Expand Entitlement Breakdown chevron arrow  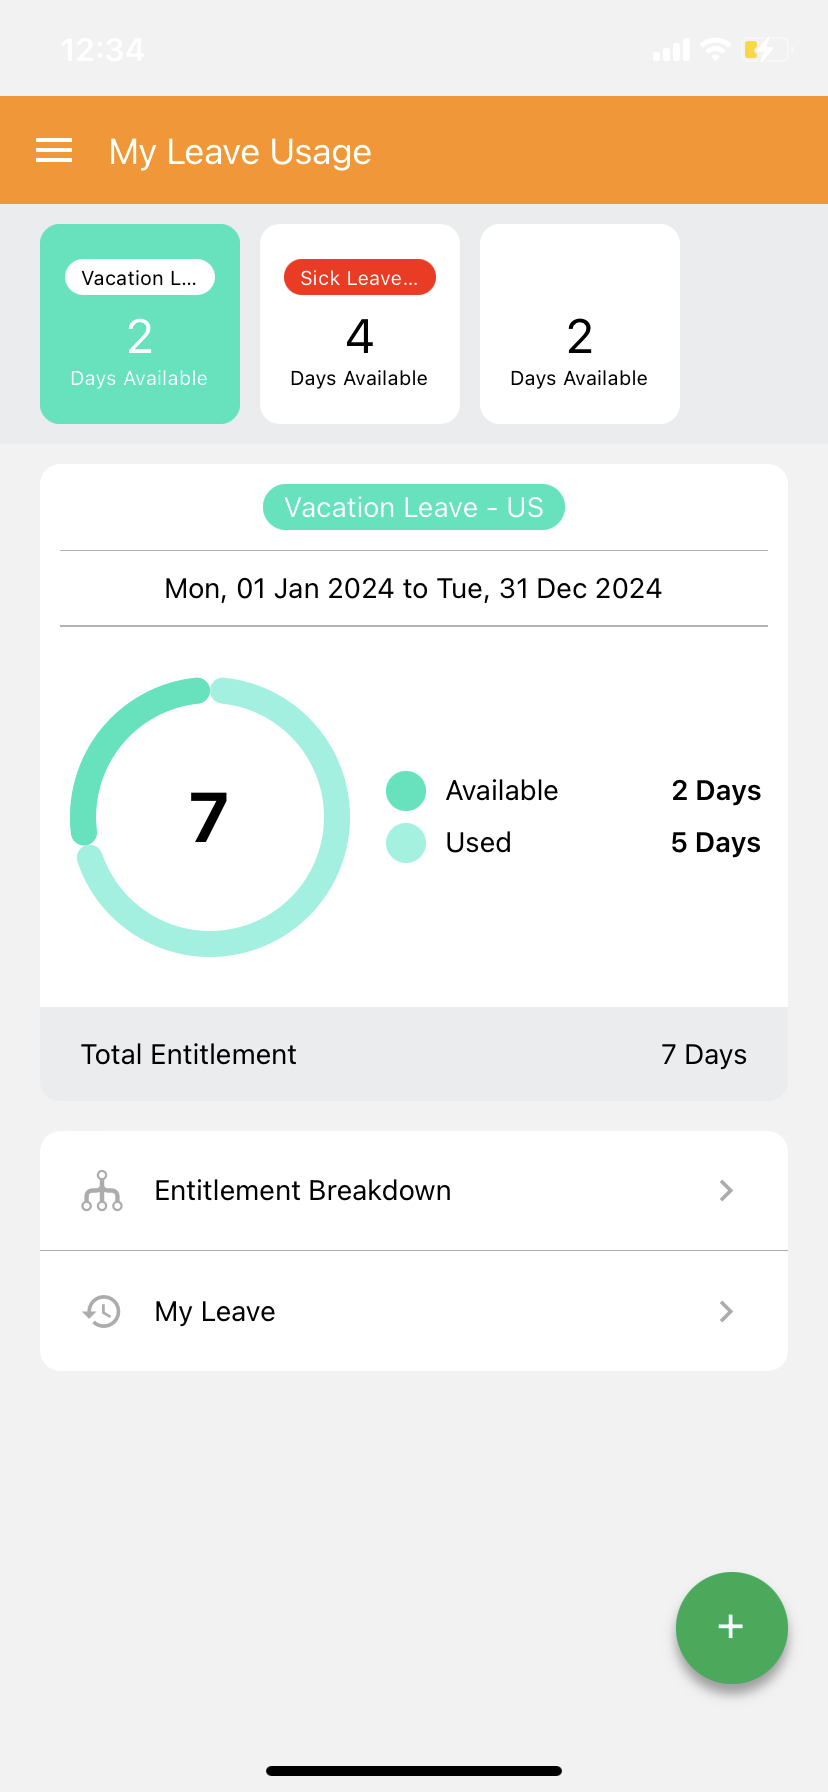(727, 1191)
